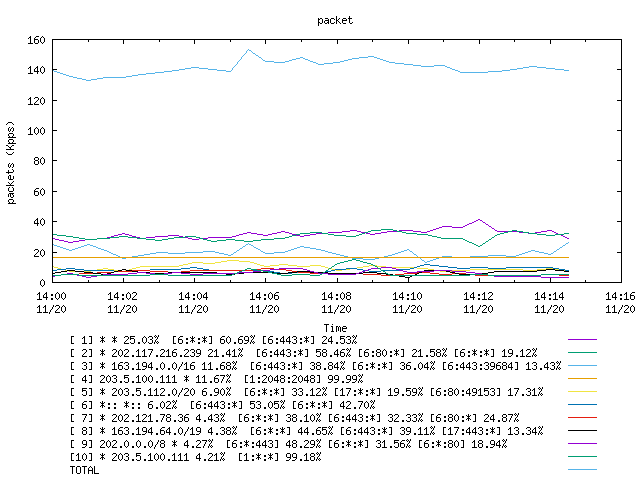Image resolution: width=640 pixels, height=480 pixels.
Task: Click the y-axis tick value 80
Action: pos(39,161)
